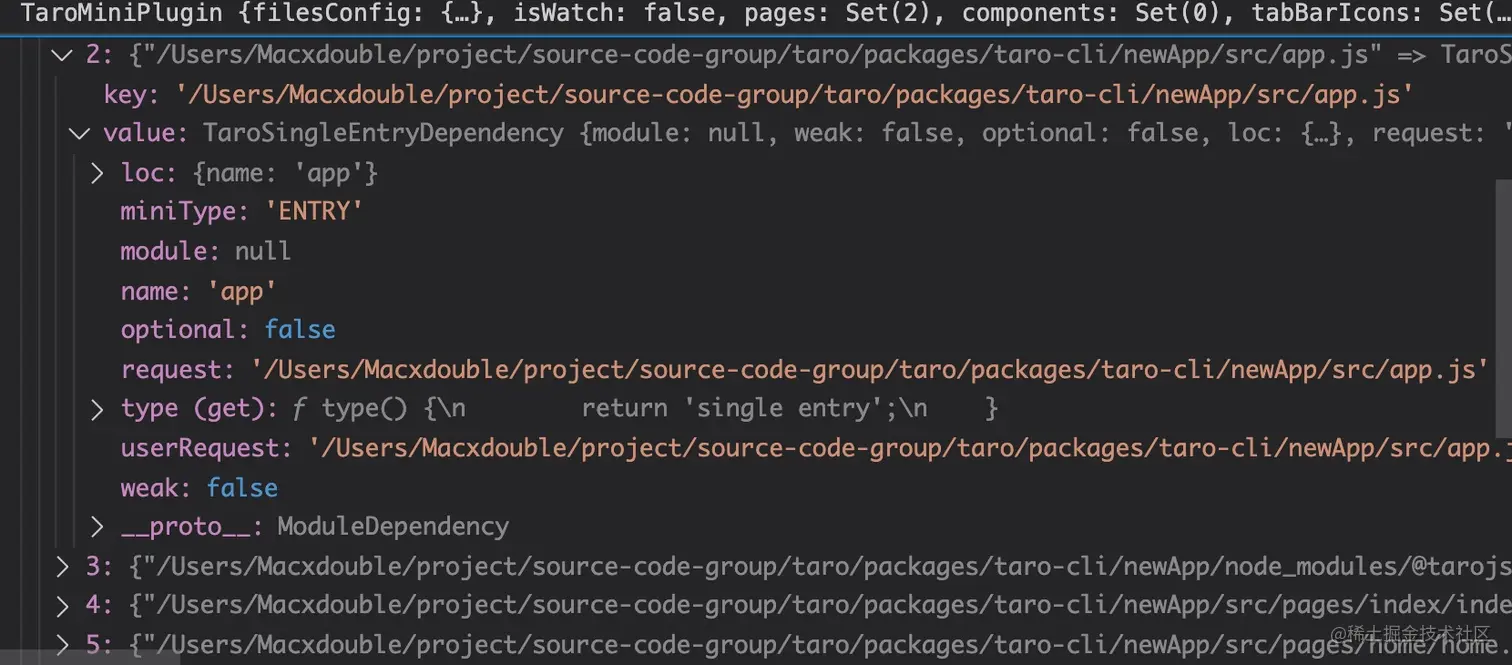Select the request path string
1512x665 pixels.
pyautogui.click(x=869, y=370)
